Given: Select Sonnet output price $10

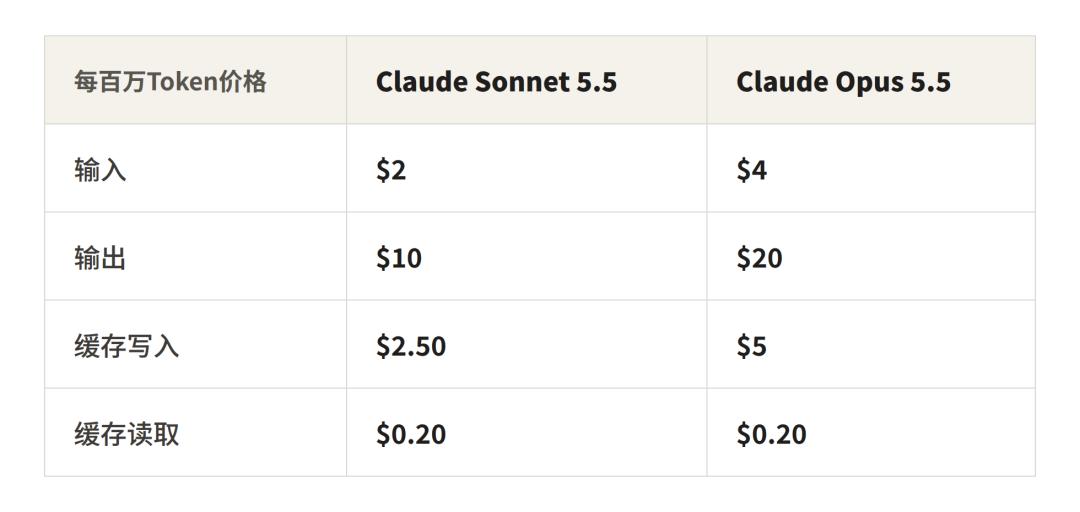Looking at the screenshot, I should 399,258.
